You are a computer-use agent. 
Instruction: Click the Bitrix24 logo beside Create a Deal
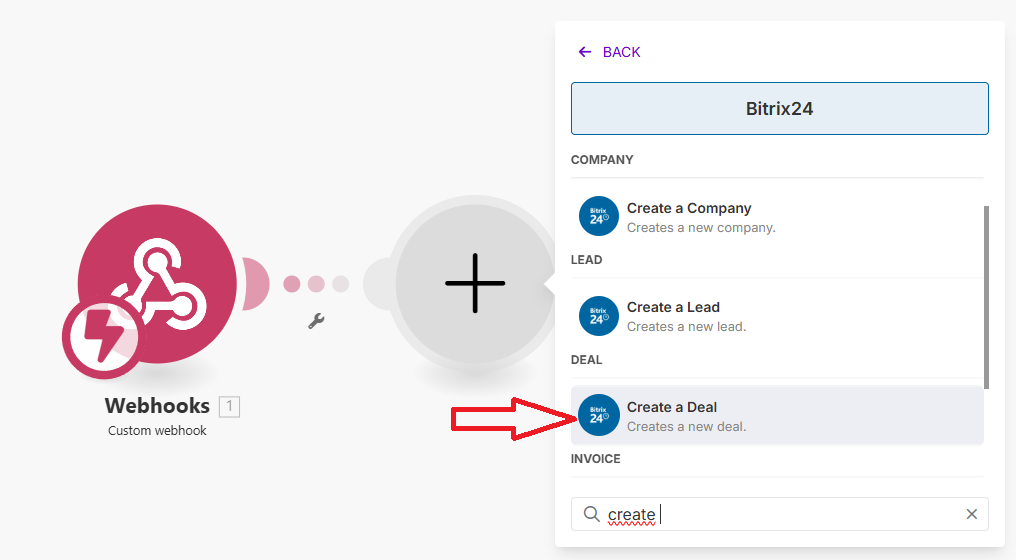(x=598, y=416)
